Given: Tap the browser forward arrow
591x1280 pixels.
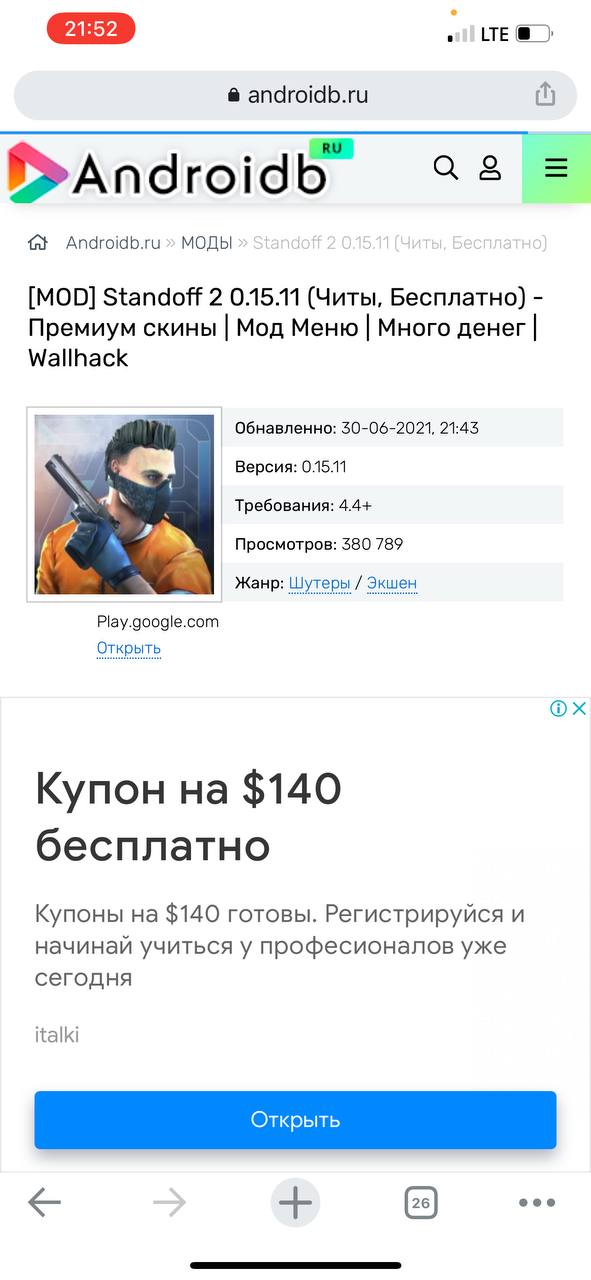Looking at the screenshot, I should pos(169,1202).
